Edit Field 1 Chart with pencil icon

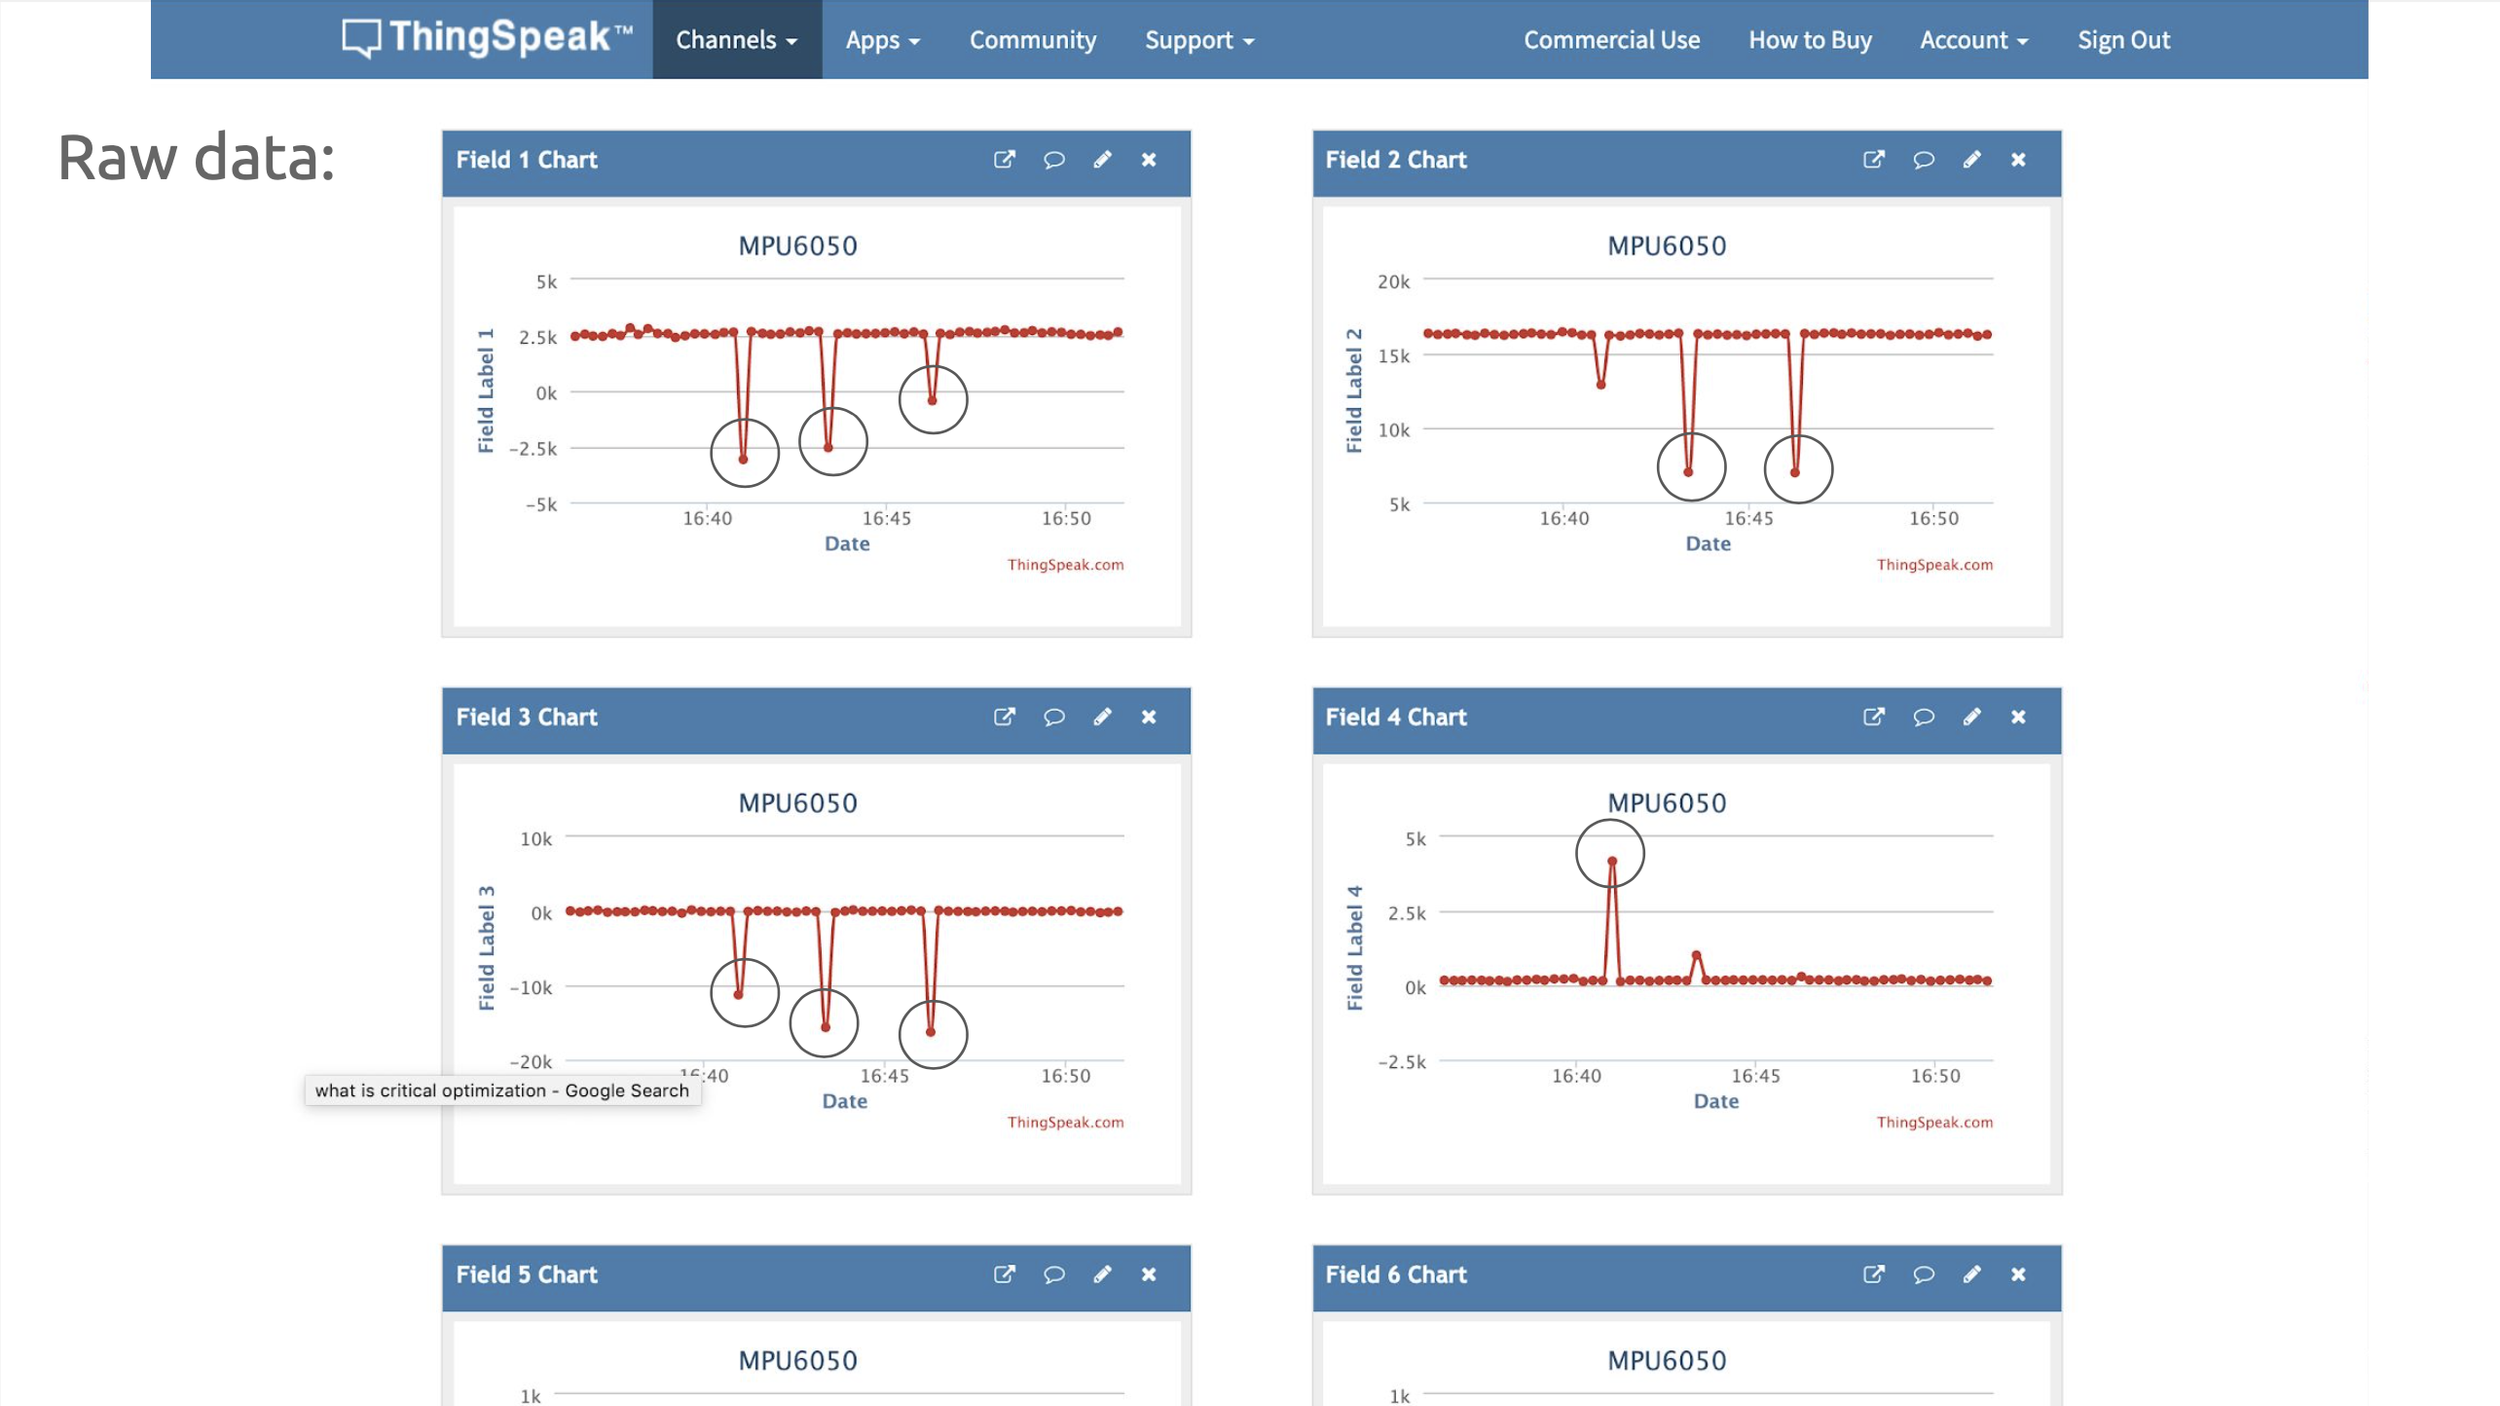pos(1102,160)
